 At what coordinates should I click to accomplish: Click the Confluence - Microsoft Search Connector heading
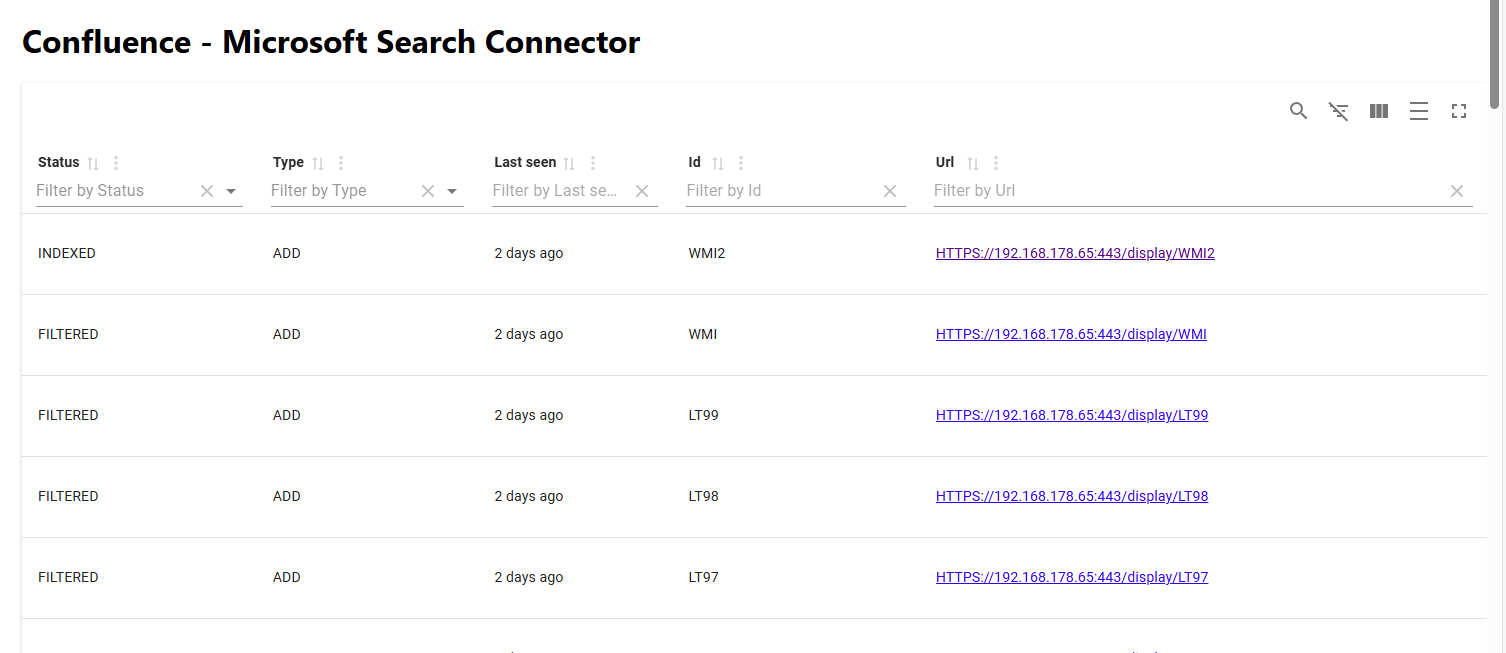point(331,42)
